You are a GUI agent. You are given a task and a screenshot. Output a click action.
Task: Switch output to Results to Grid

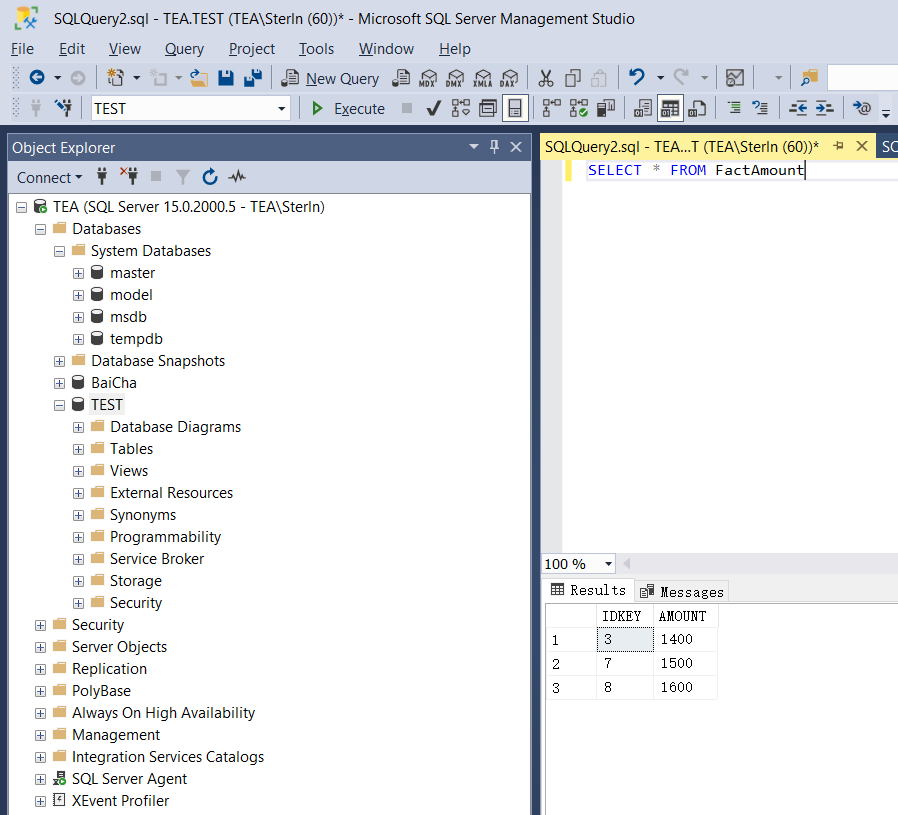click(669, 108)
